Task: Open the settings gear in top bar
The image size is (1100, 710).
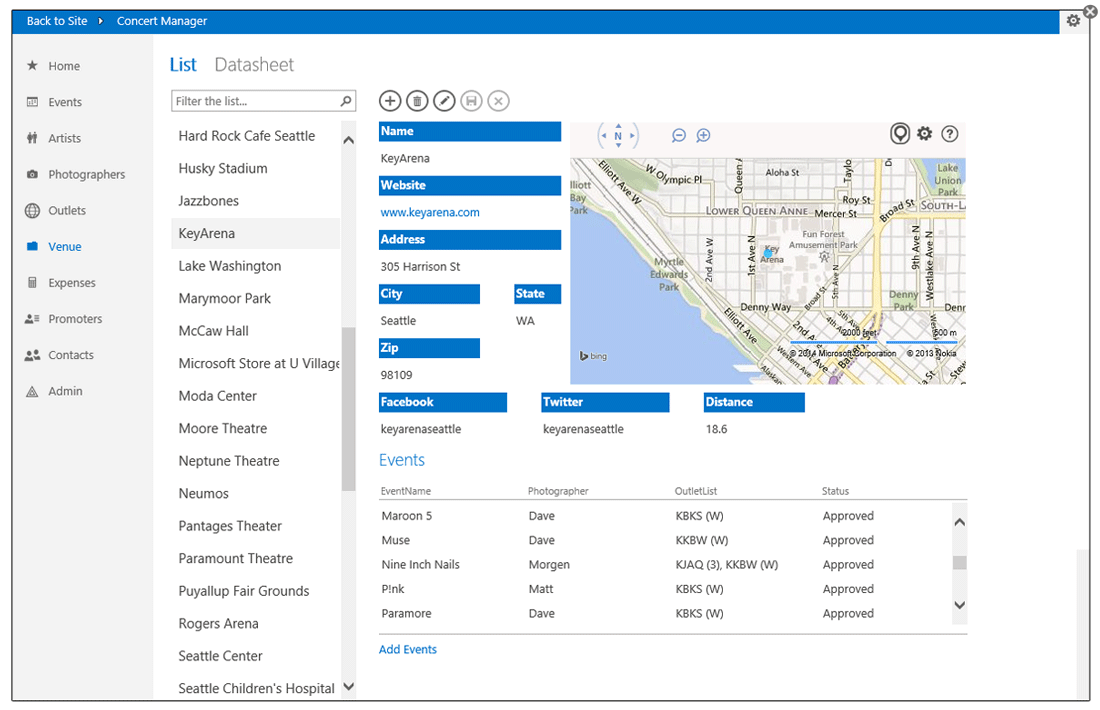Action: pos(1073,21)
